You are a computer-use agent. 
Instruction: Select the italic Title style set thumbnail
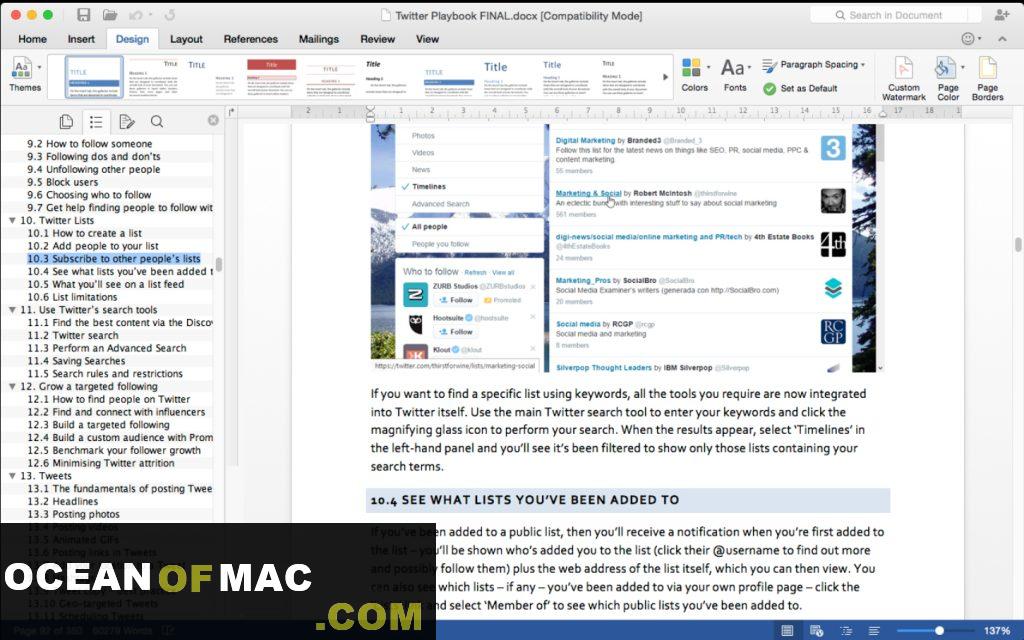tap(388, 77)
